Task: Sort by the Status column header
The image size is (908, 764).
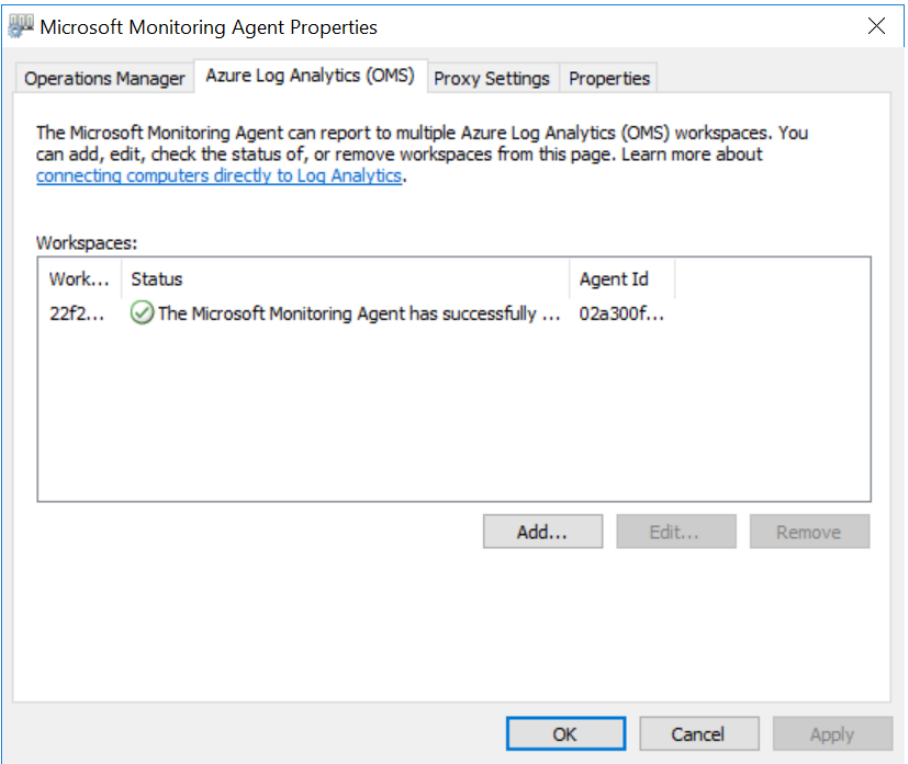Action: [x=346, y=279]
